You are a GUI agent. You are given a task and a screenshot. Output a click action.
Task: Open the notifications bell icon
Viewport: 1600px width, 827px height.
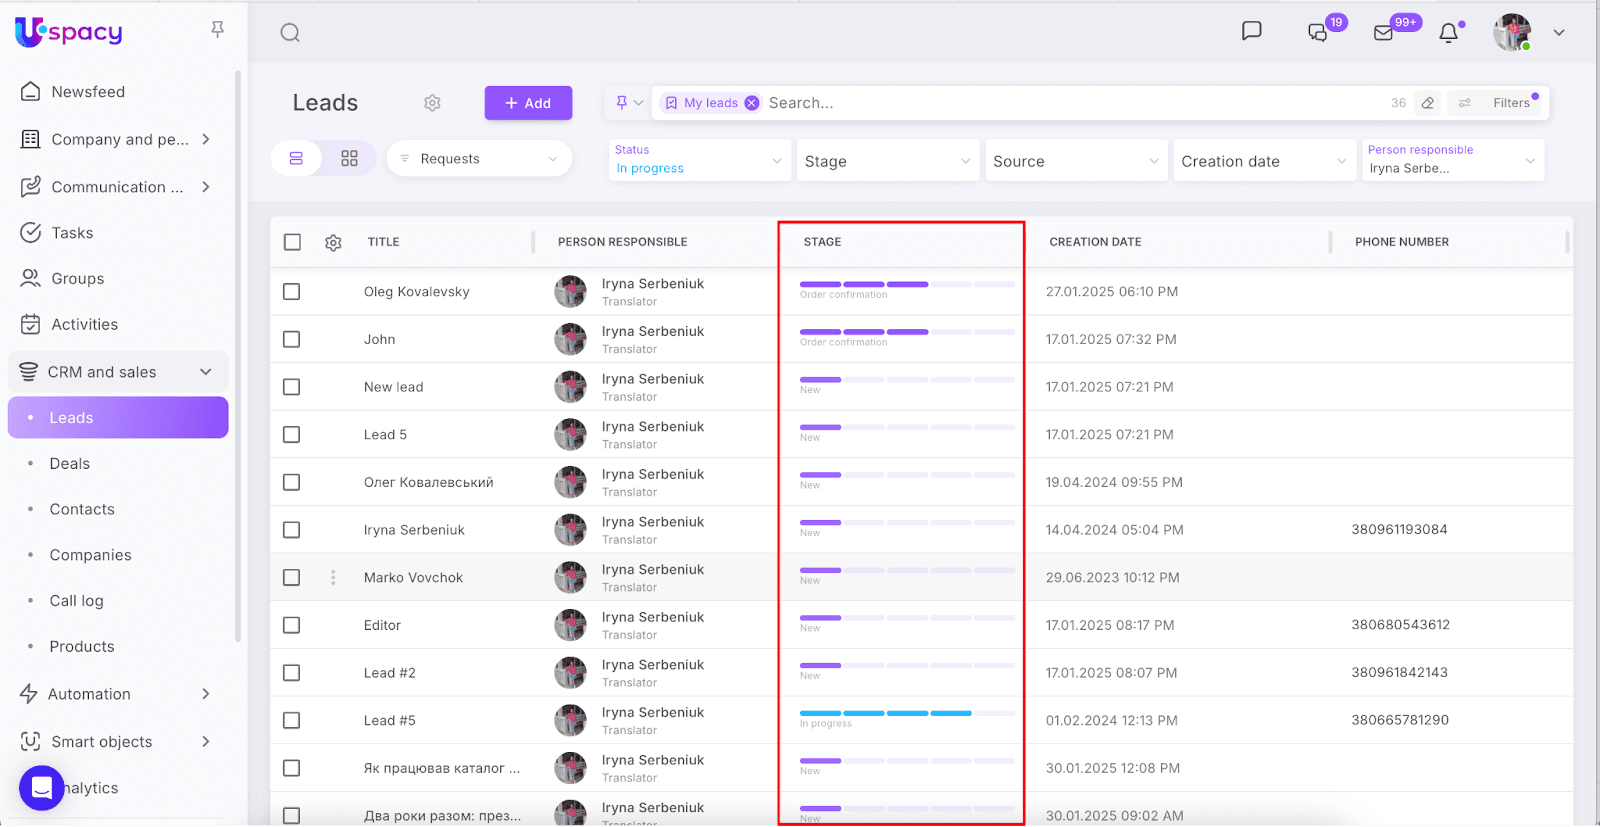[1448, 33]
